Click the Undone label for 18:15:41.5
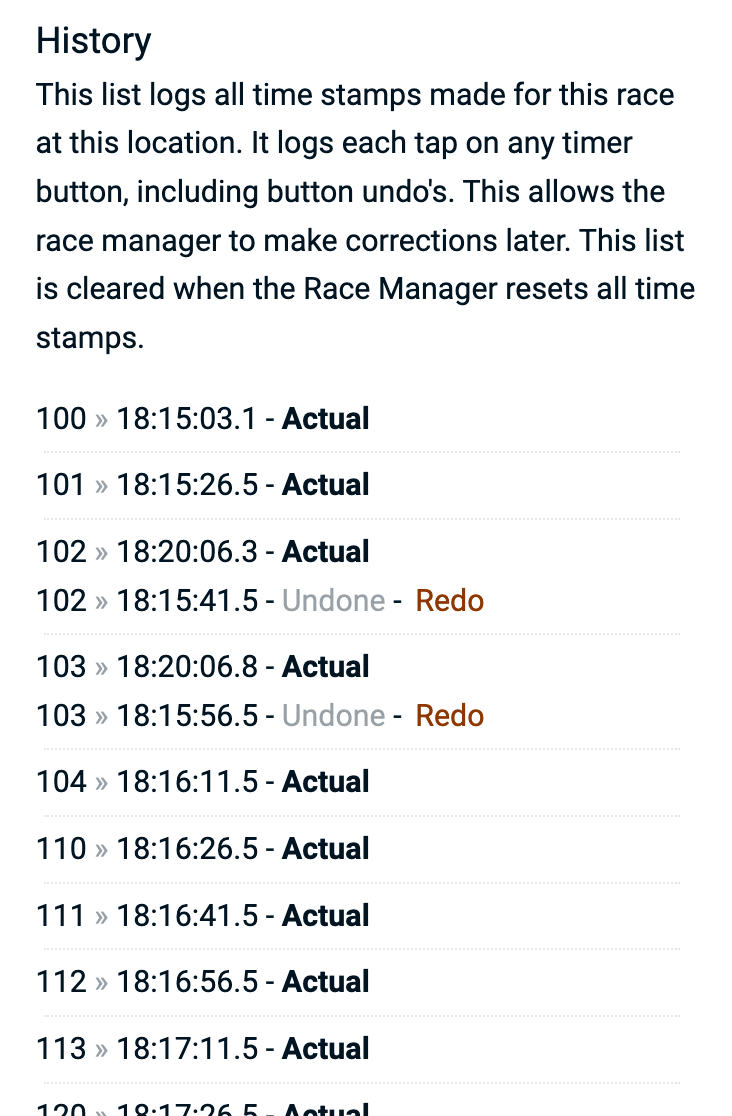The width and height of the screenshot is (732, 1116). point(333,601)
